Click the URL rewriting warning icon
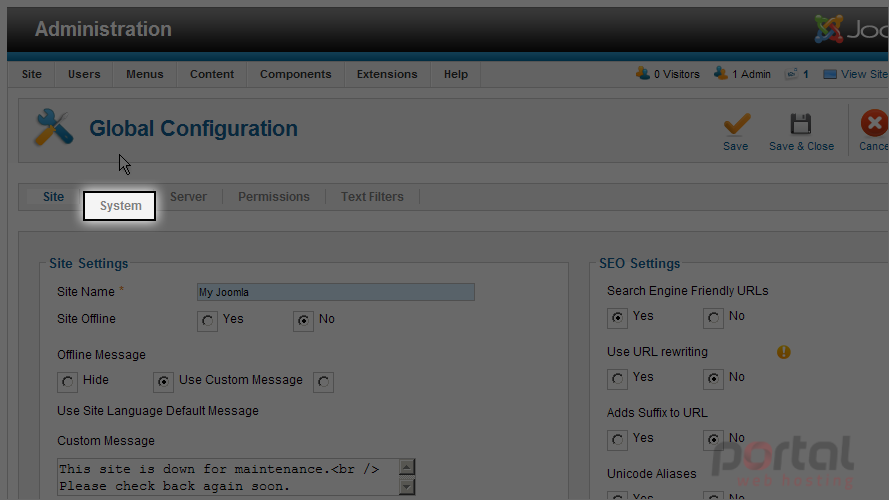The image size is (889, 500). point(784,352)
